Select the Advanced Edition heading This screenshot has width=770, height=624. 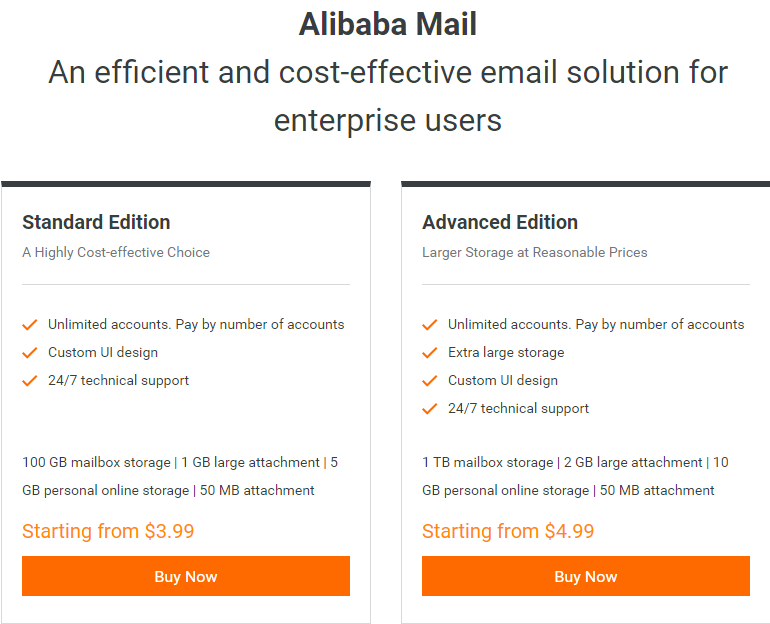(x=500, y=222)
